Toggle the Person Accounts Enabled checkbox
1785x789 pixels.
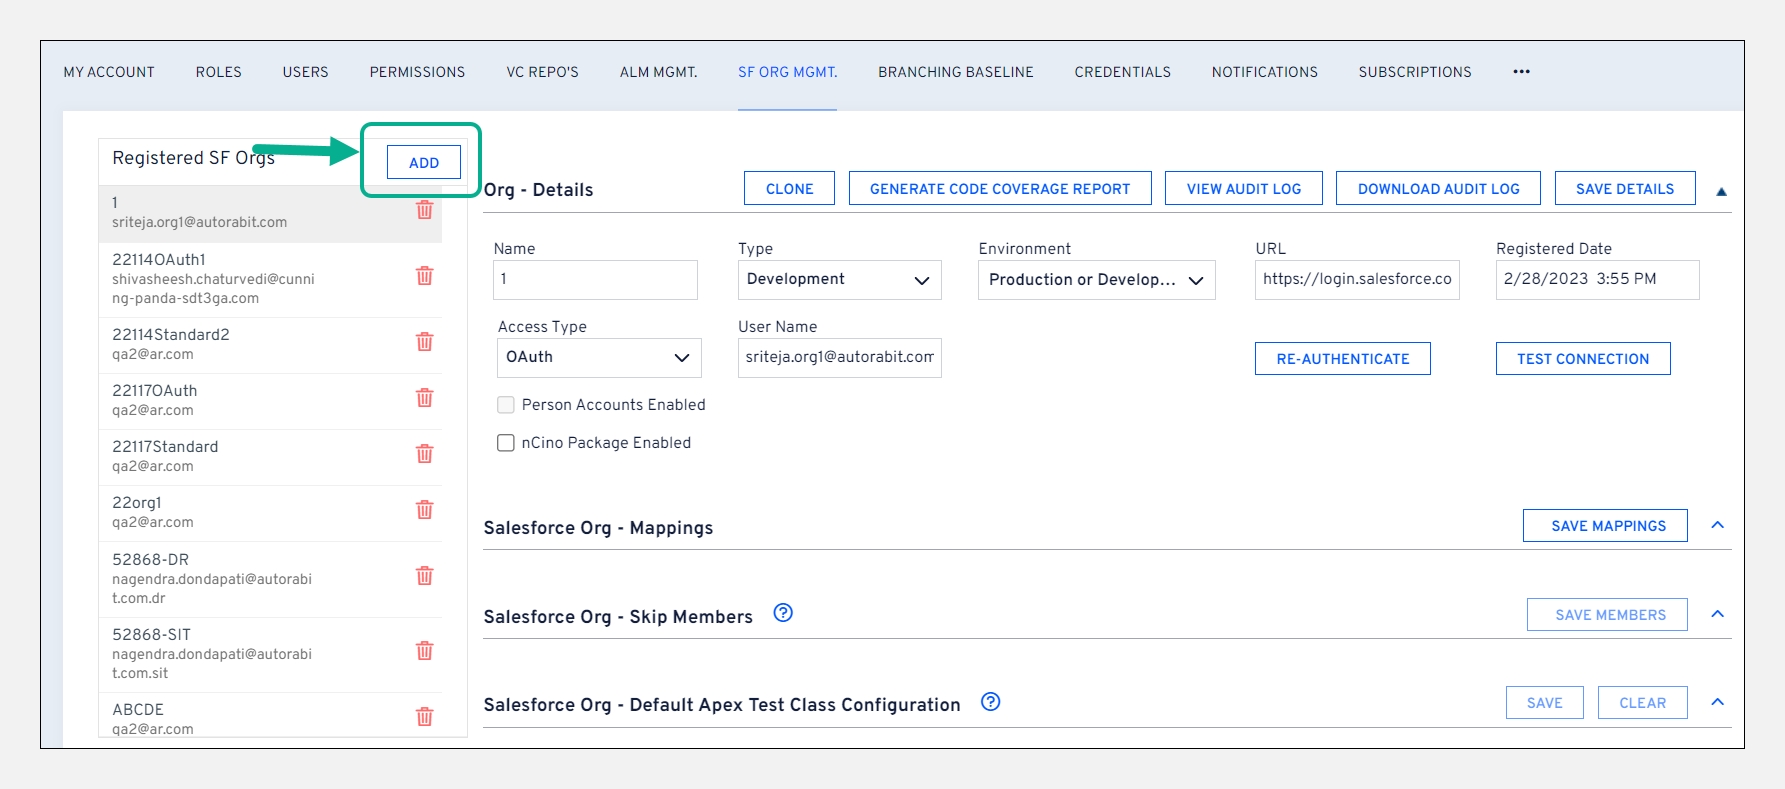click(506, 405)
